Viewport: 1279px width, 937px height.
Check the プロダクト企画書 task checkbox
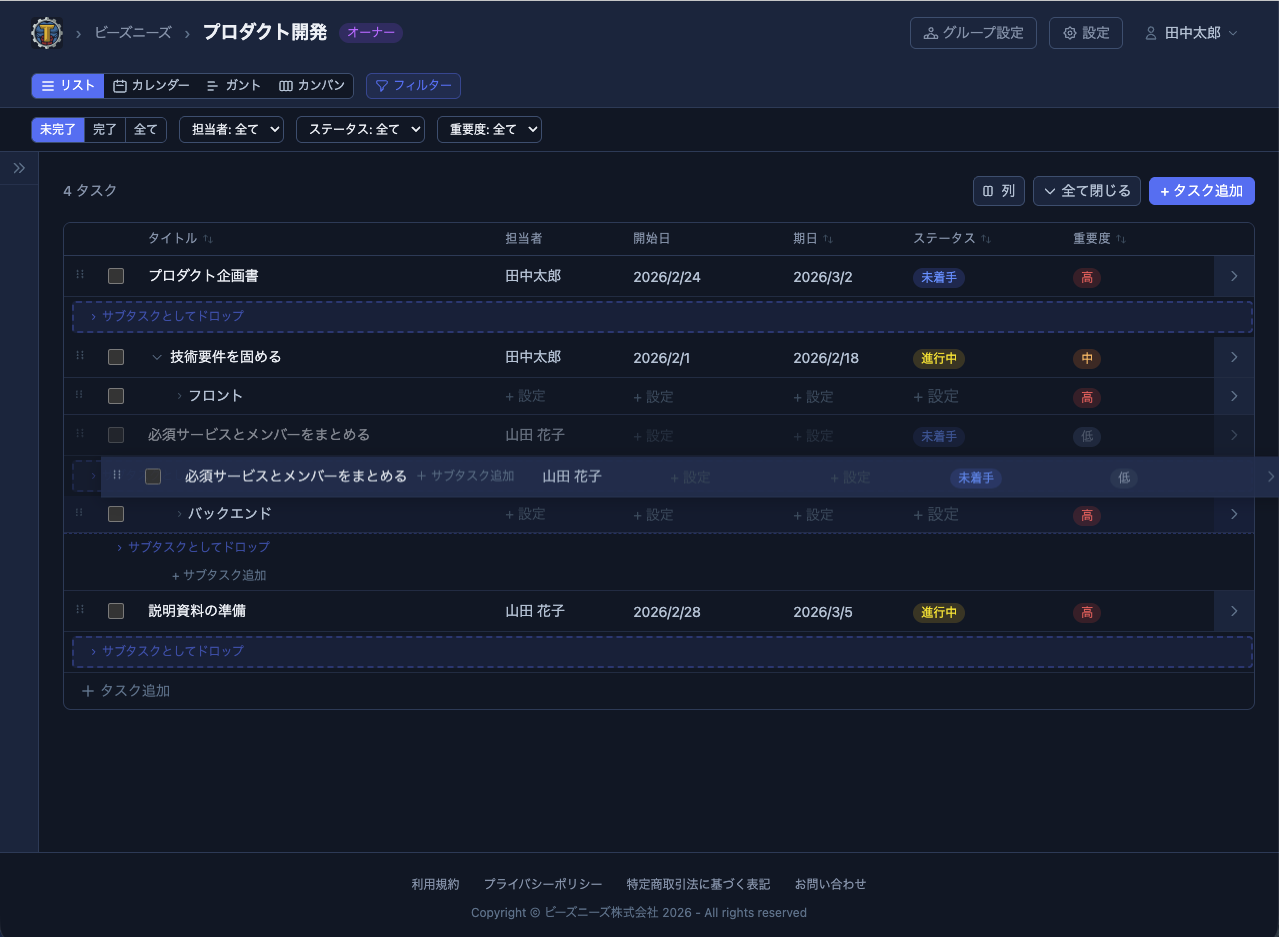(116, 276)
